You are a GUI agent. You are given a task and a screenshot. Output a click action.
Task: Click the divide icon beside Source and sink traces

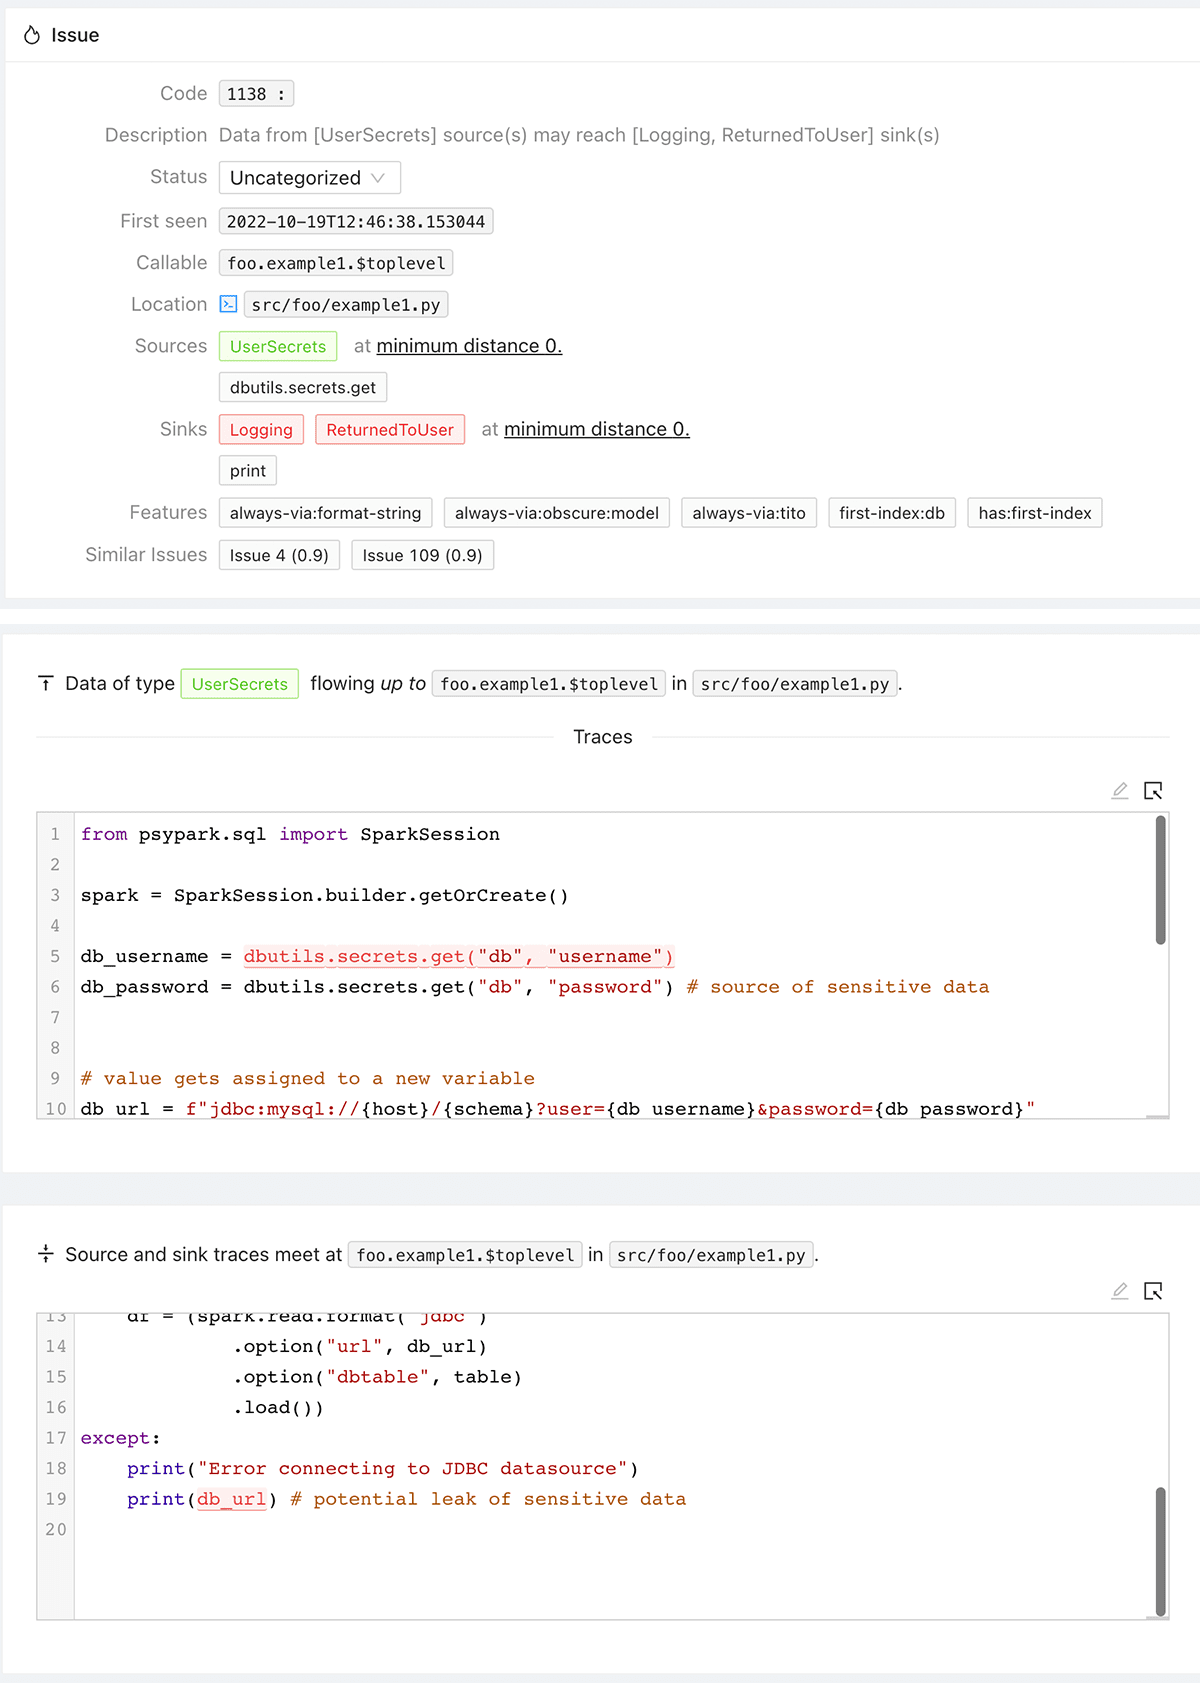click(46, 1254)
